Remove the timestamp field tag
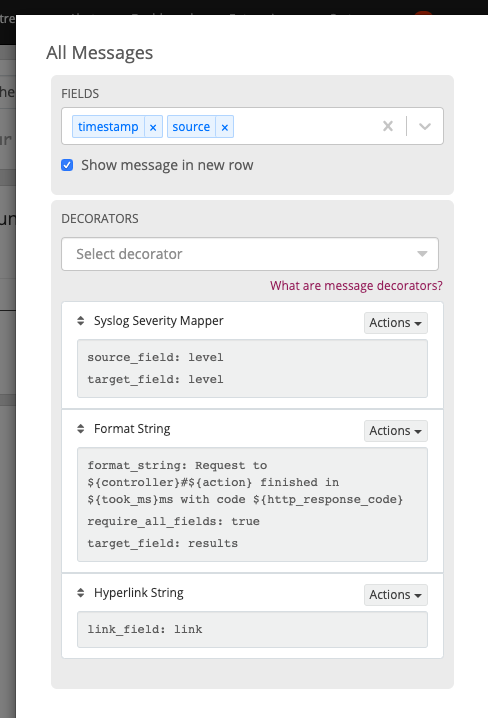This screenshot has width=488, height=718. [x=153, y=127]
